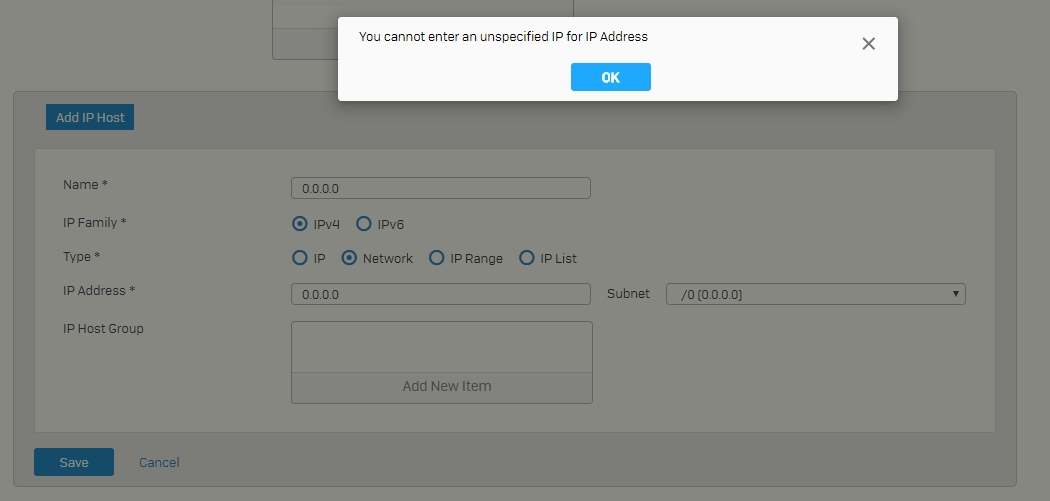Click the IP Host Group label
1050x501 pixels.
103,329
